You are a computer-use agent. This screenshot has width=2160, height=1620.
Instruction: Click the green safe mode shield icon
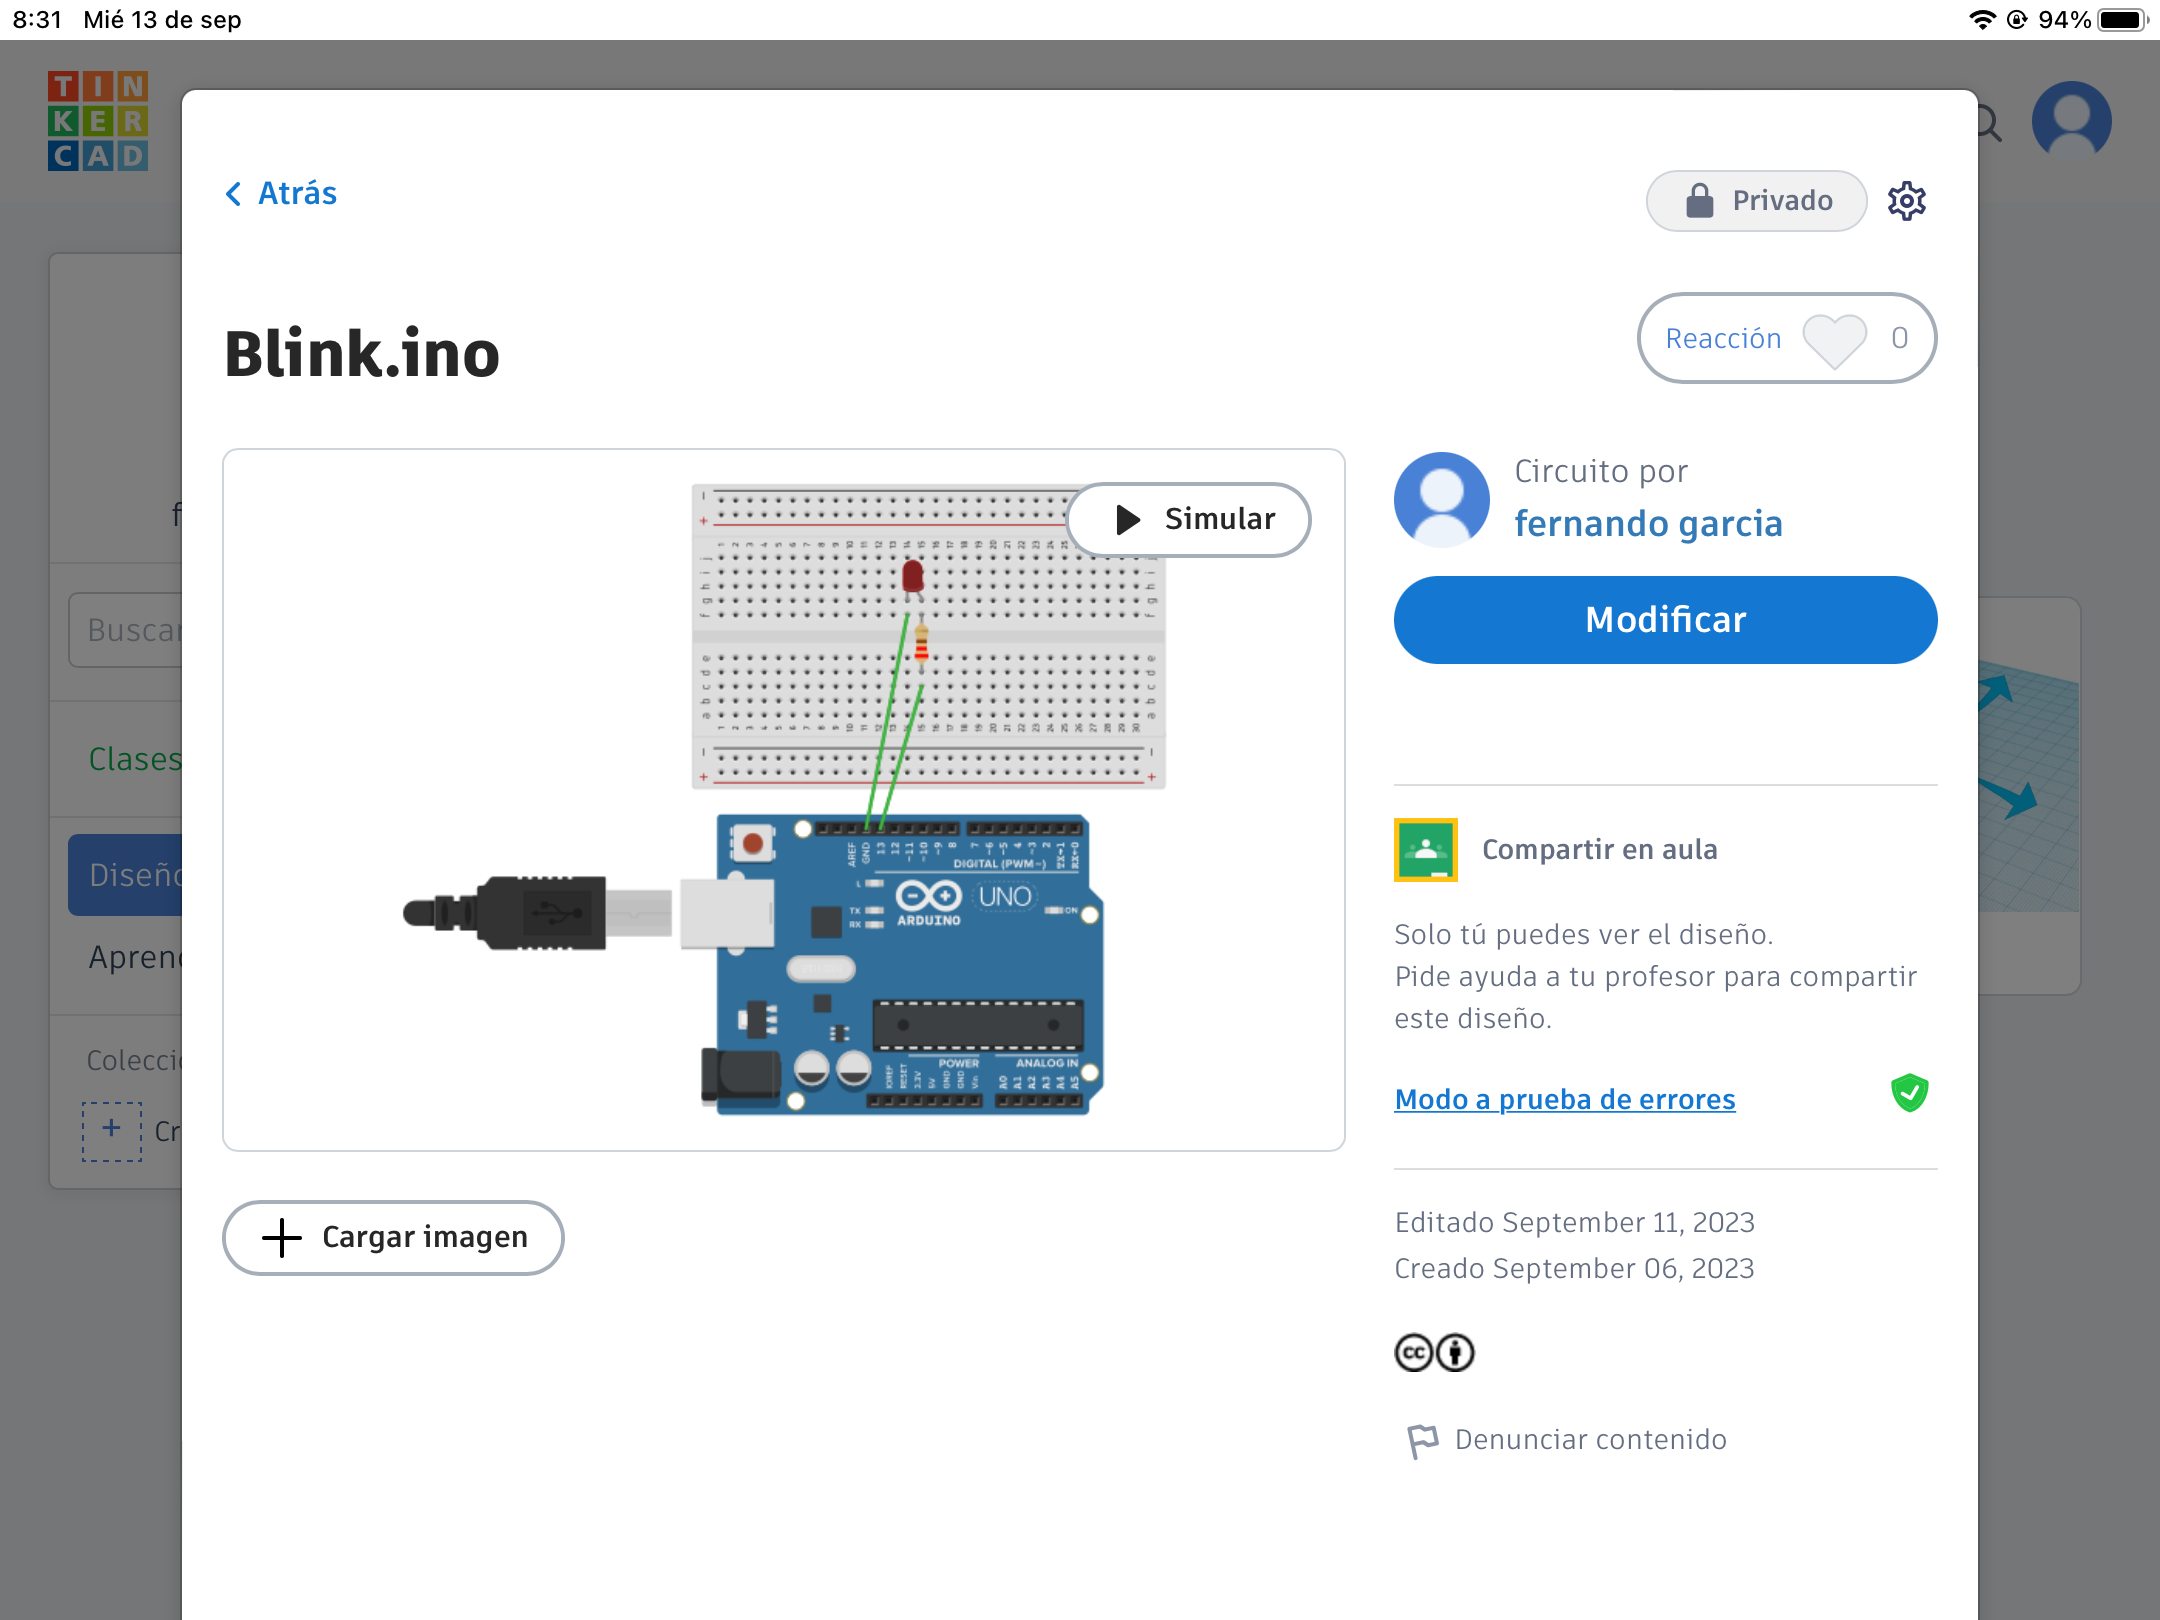pos(1909,1093)
